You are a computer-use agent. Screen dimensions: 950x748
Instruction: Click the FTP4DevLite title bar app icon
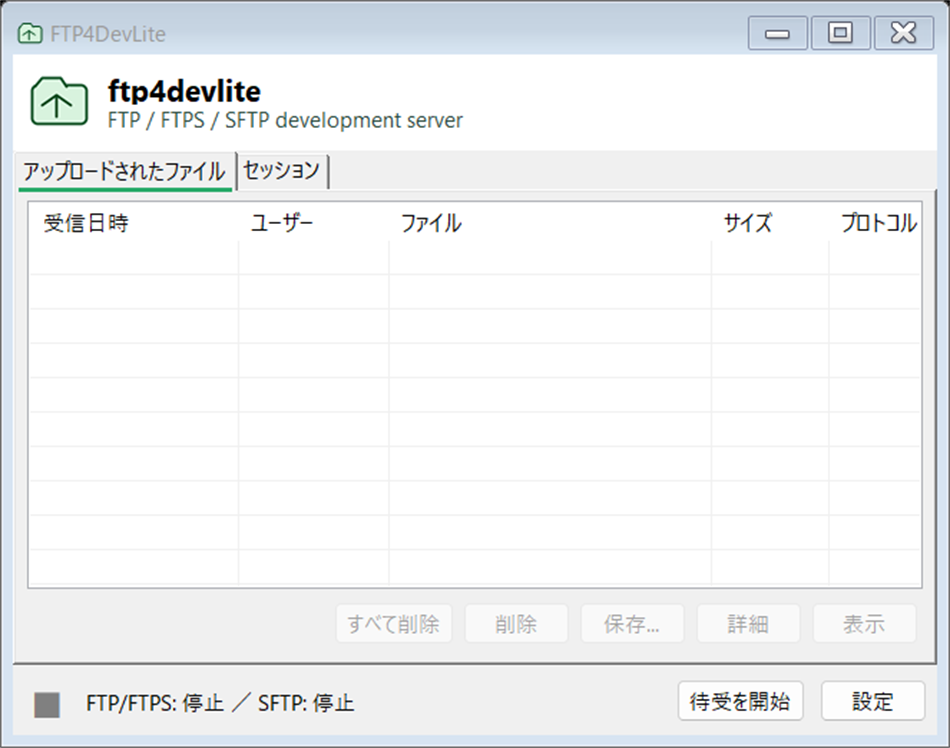click(30, 33)
